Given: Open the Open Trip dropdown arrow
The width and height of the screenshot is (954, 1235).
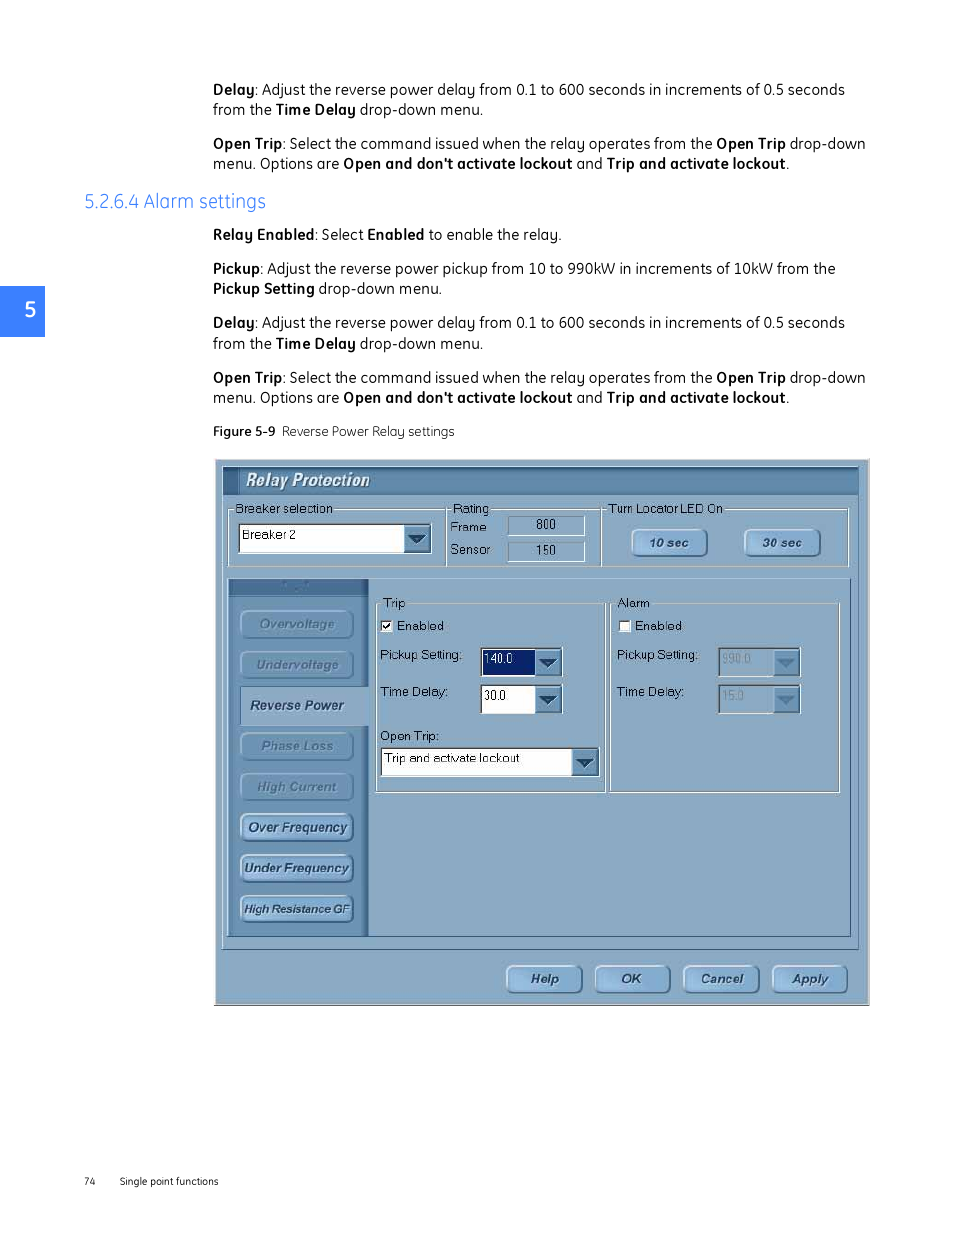Looking at the screenshot, I should pyautogui.click(x=585, y=762).
